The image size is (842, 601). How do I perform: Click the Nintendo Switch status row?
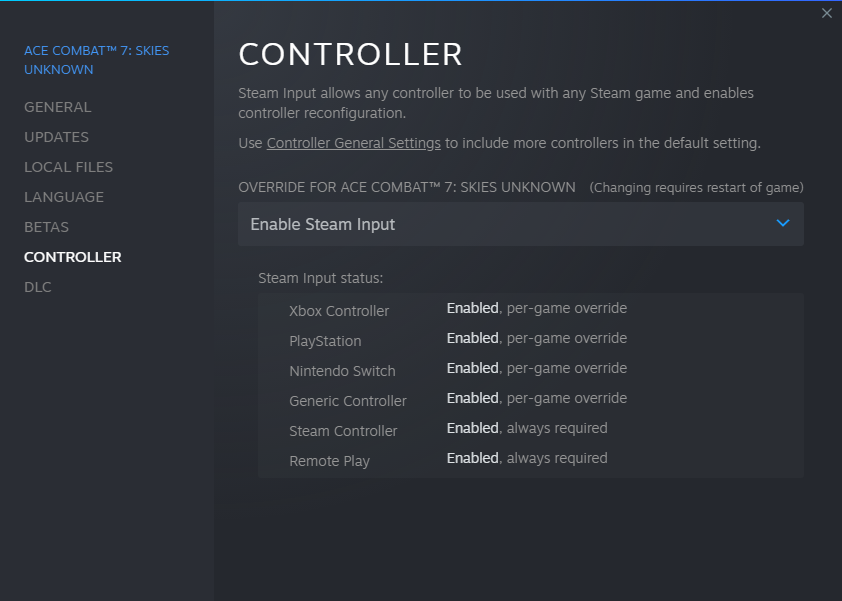point(530,369)
